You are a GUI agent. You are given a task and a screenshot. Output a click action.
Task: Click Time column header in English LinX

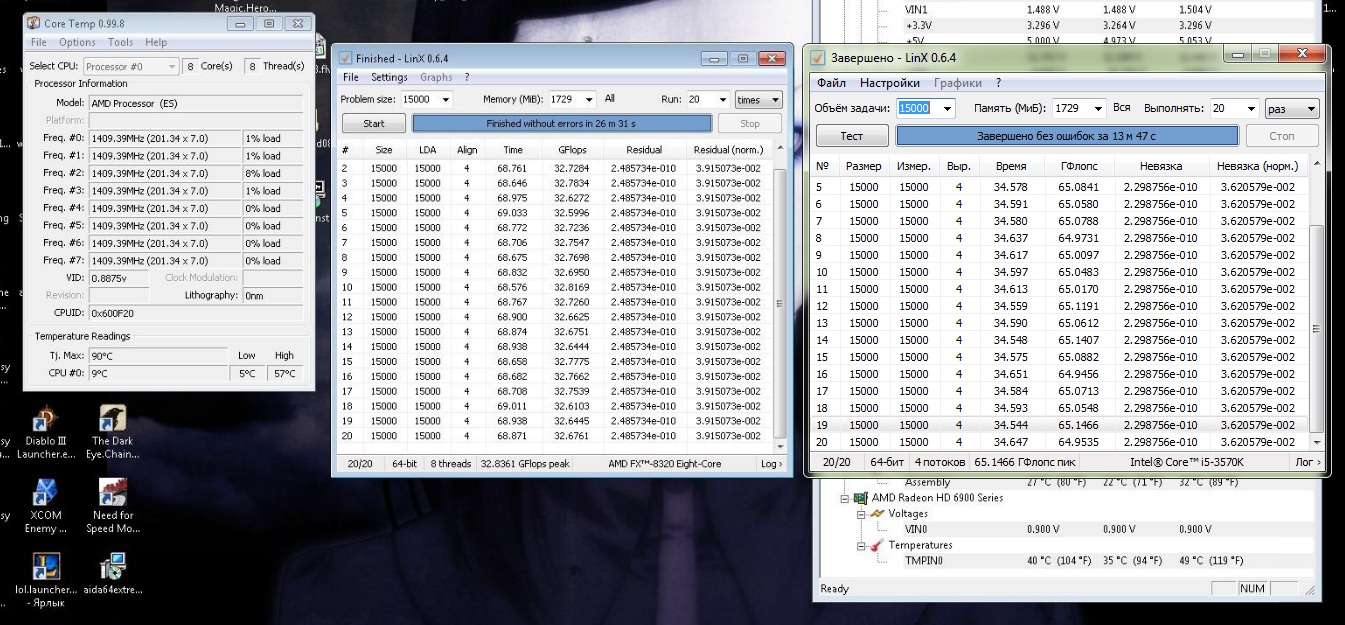(512, 150)
